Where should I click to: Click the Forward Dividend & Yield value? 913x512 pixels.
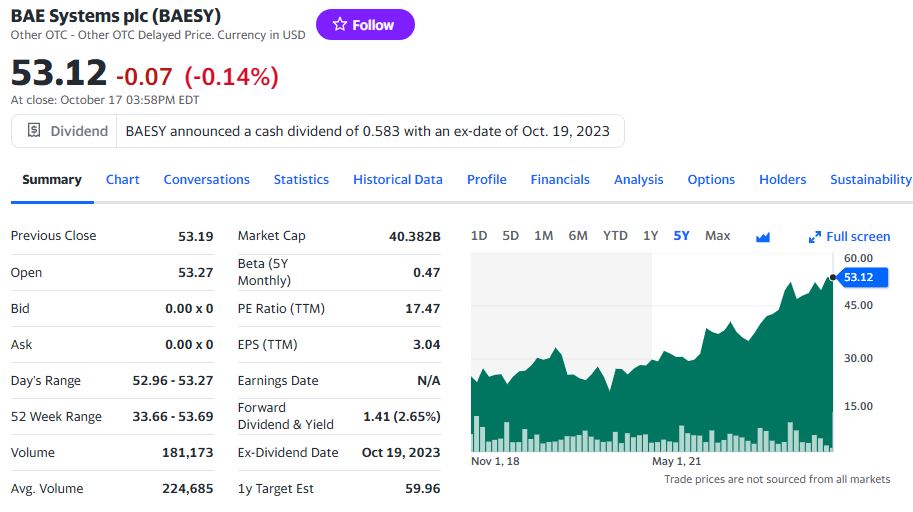(402, 417)
